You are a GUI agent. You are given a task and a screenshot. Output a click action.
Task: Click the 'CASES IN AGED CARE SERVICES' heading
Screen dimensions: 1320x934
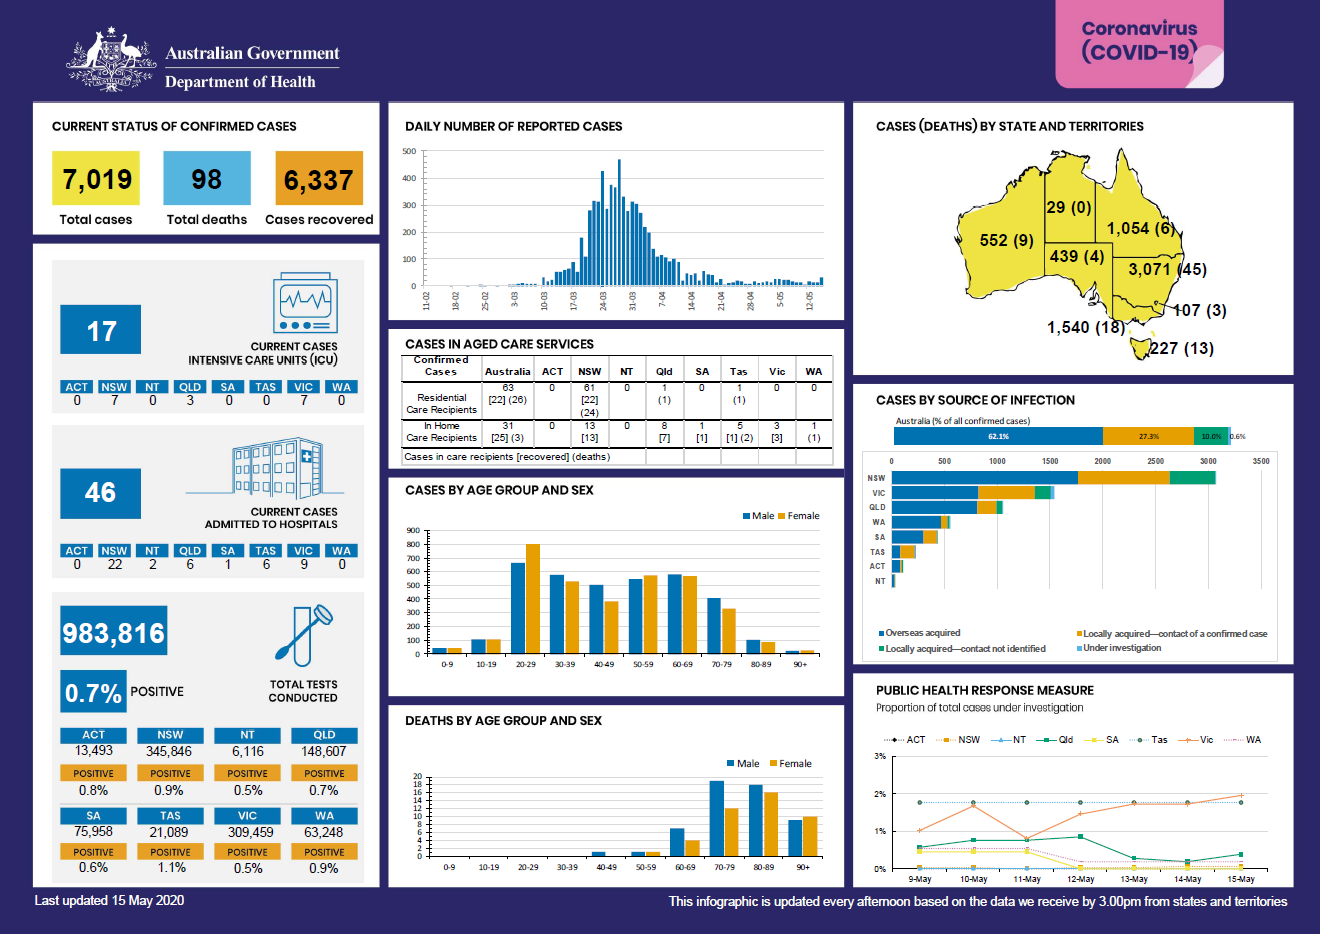coord(499,344)
